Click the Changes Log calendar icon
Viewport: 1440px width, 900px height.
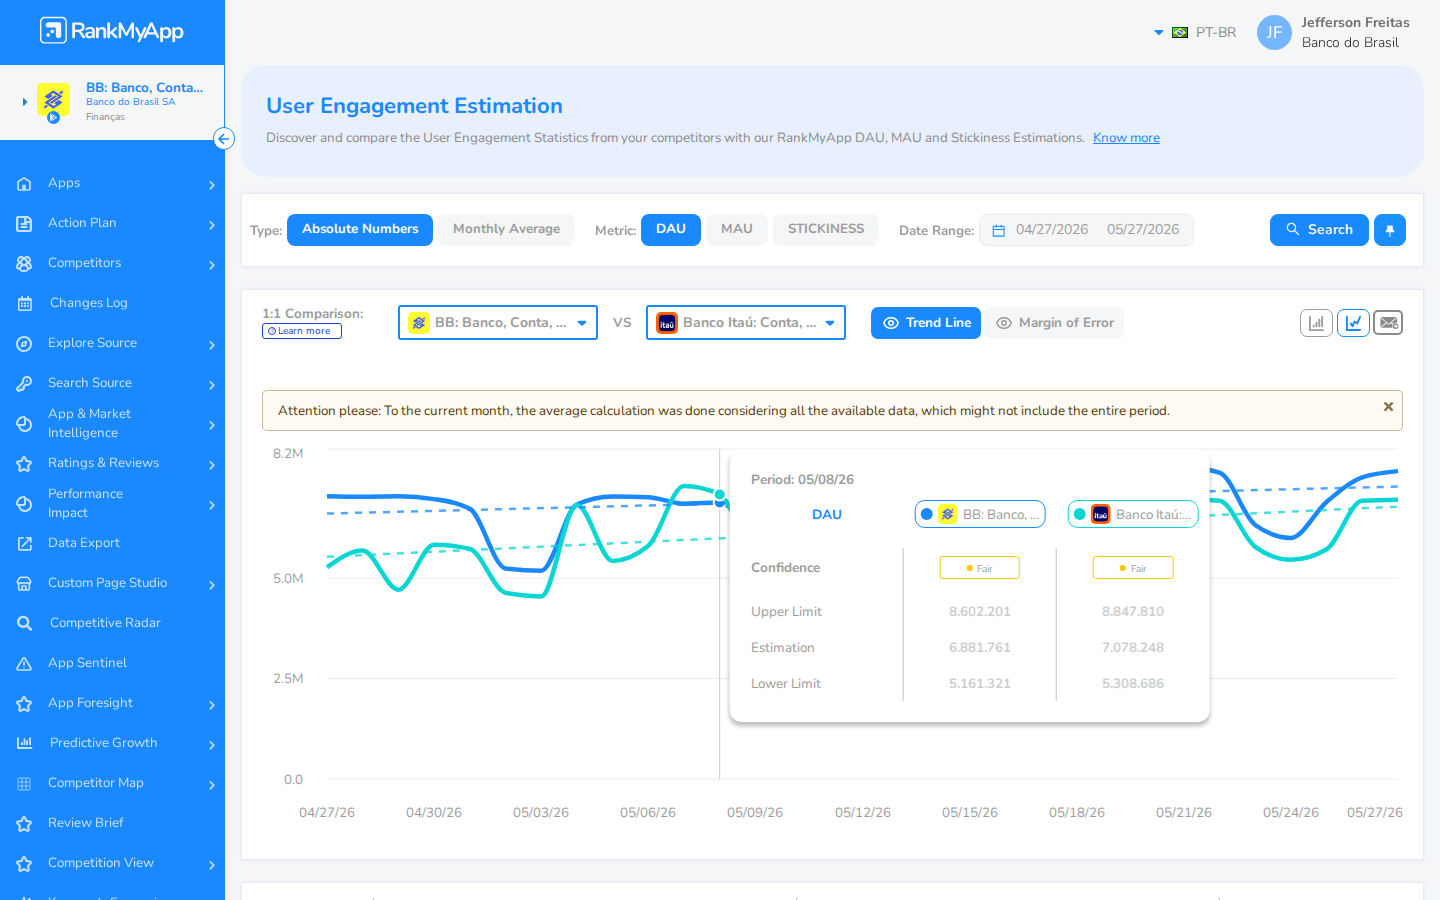tap(24, 304)
